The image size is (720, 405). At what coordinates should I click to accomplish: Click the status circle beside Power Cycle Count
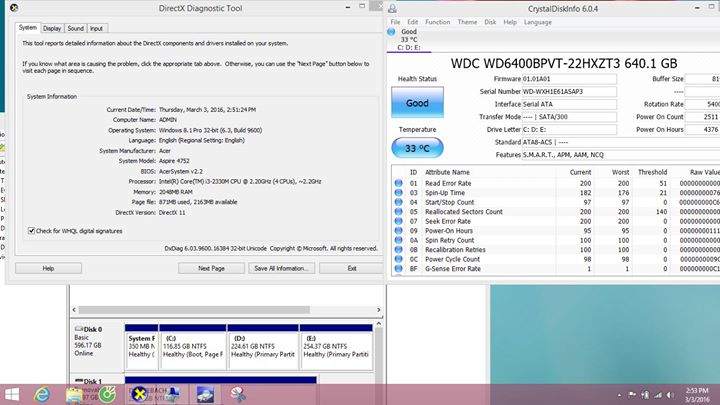click(398, 259)
